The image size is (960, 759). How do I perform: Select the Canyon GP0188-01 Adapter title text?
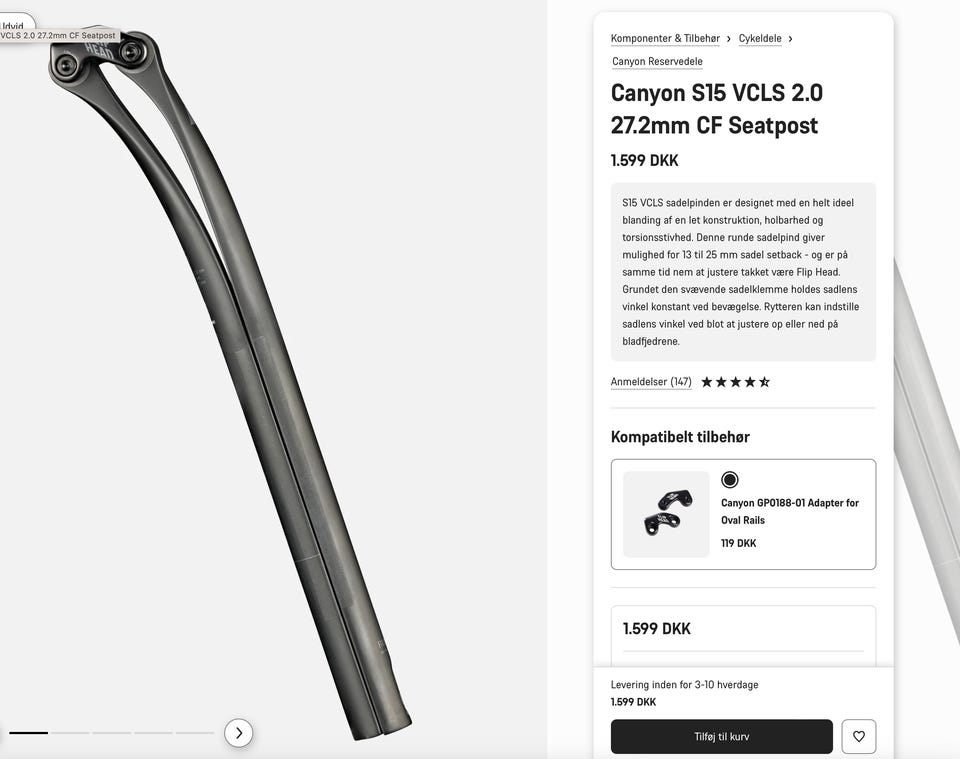click(790, 511)
